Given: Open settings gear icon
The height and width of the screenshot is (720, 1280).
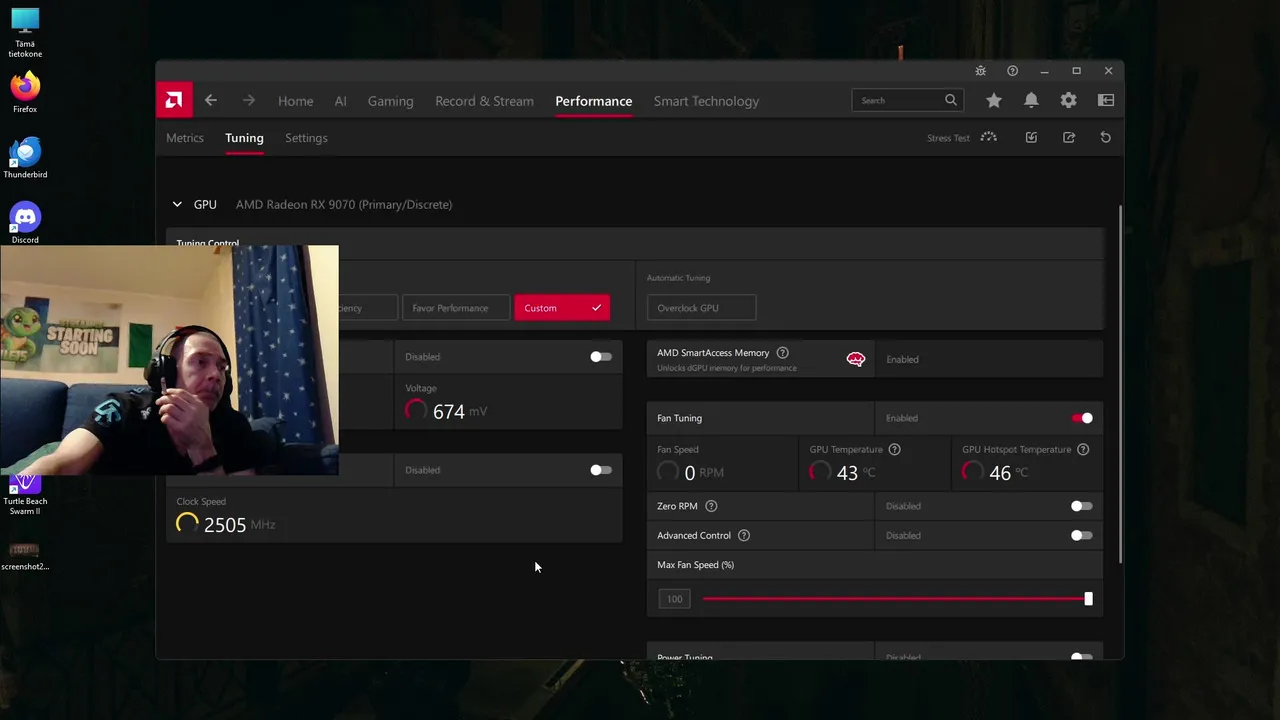Looking at the screenshot, I should pos(1069,100).
